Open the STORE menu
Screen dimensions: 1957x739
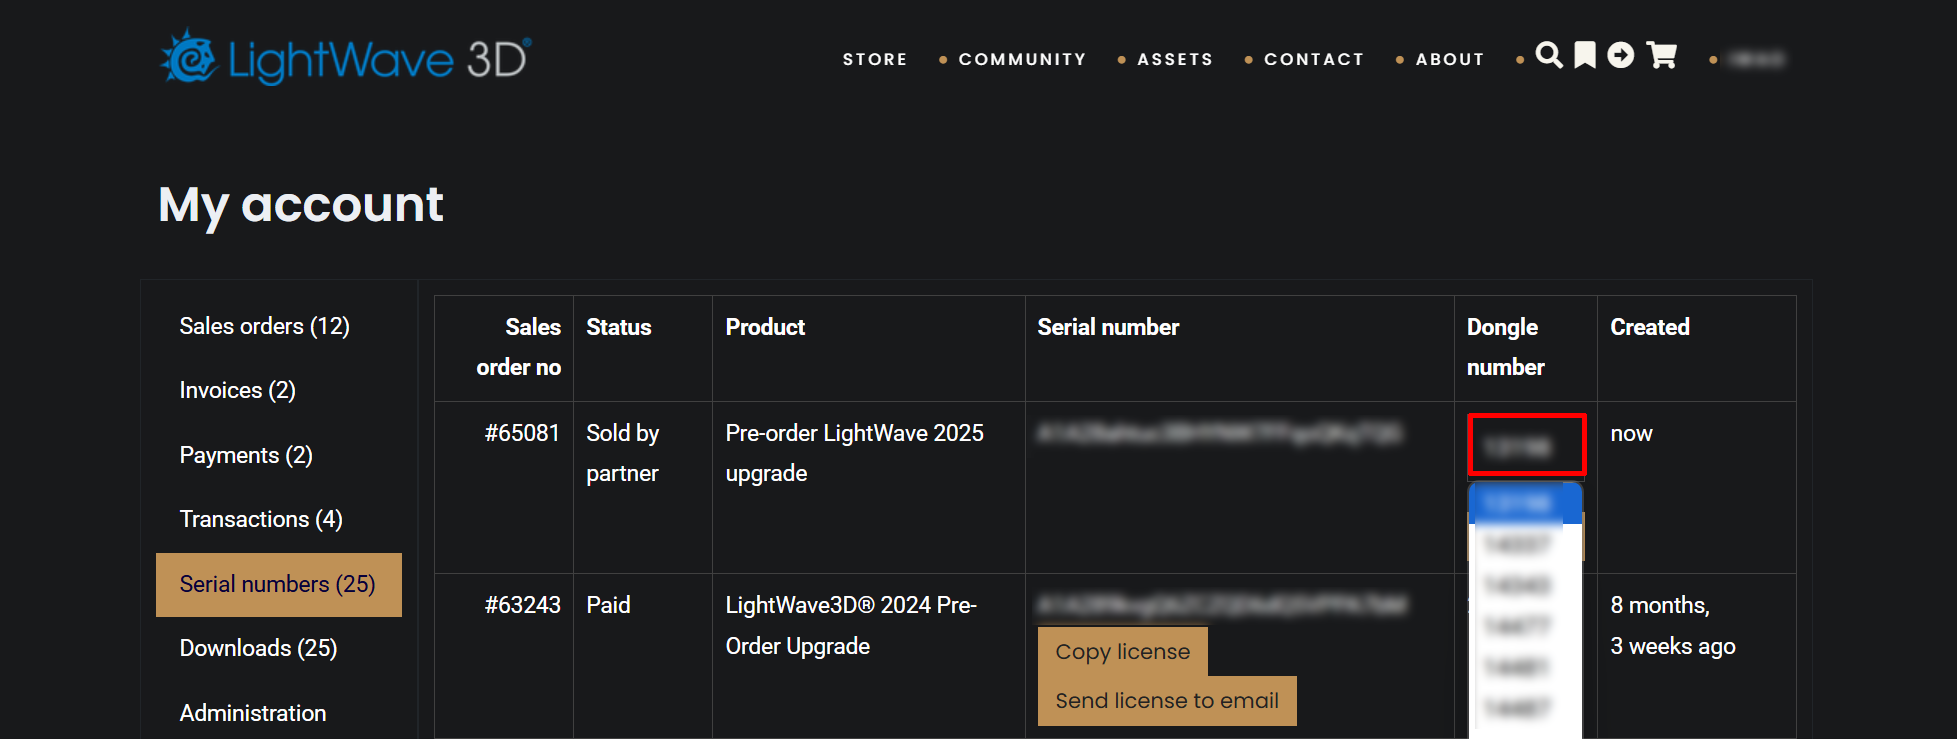(x=875, y=59)
